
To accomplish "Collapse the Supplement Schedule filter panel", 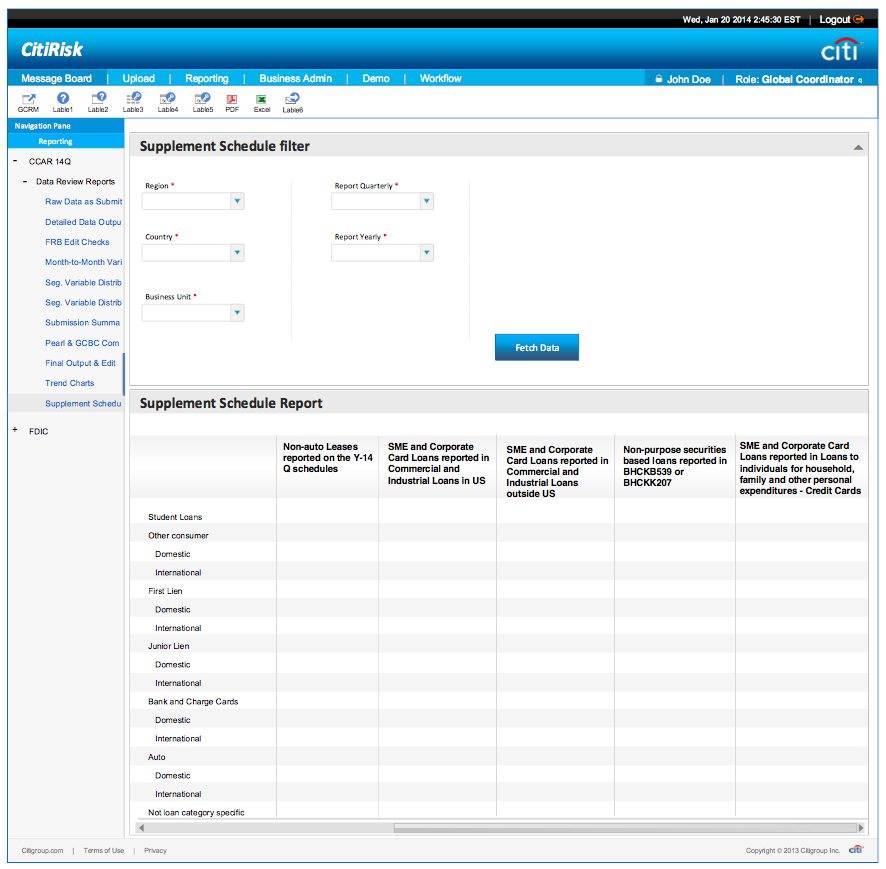I will pyautogui.click(x=858, y=147).
